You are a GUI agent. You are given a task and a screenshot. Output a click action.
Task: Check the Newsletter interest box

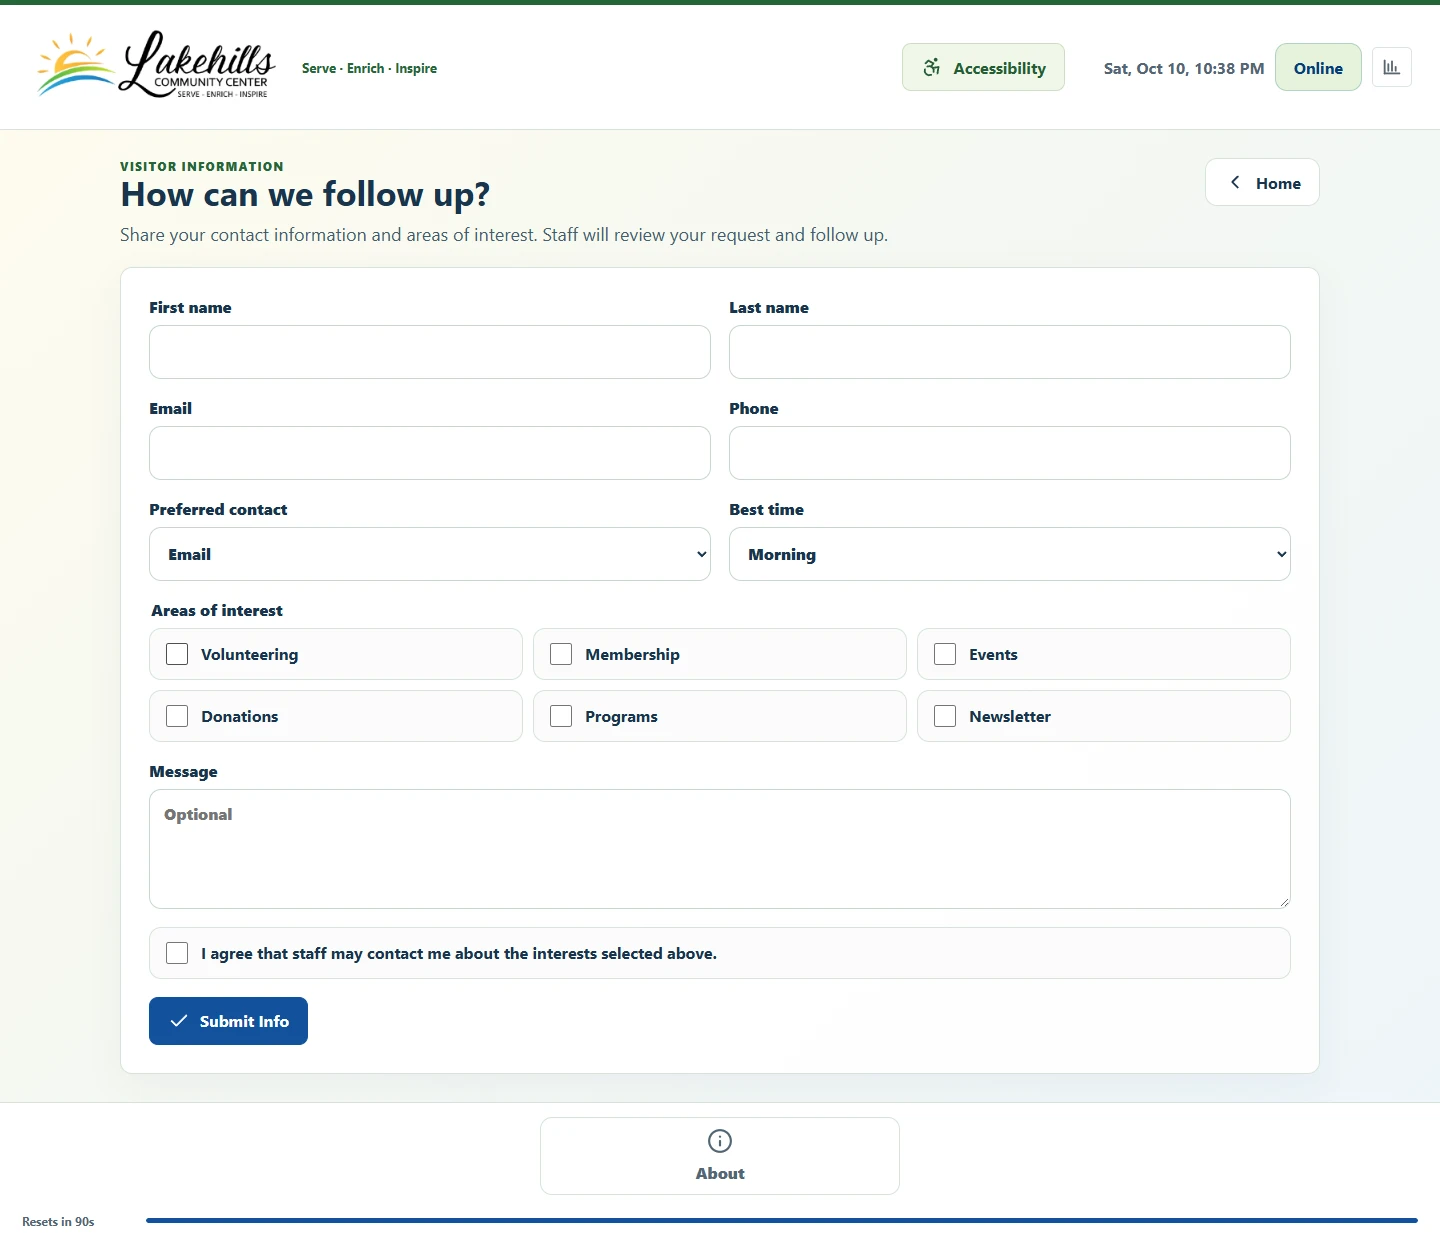pyautogui.click(x=945, y=716)
